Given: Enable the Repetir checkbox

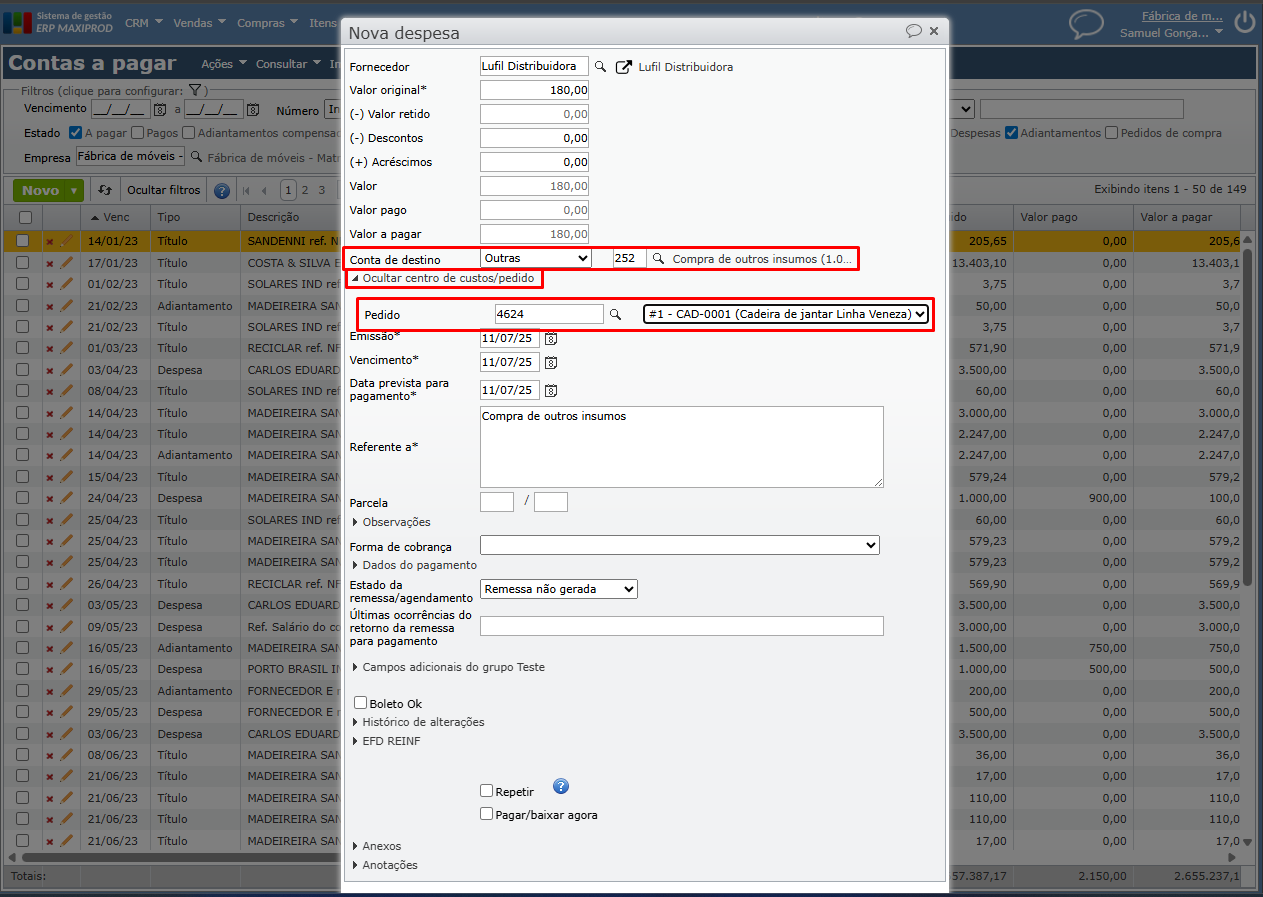Looking at the screenshot, I should pyautogui.click(x=487, y=790).
